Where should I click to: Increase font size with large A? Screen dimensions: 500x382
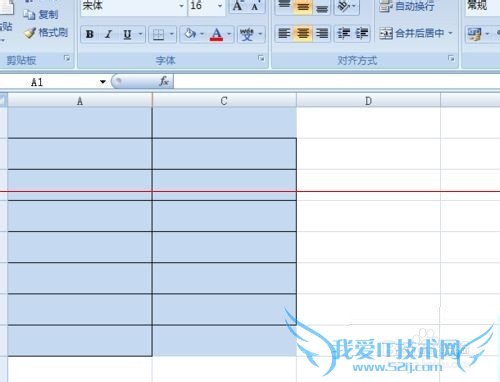(x=238, y=6)
